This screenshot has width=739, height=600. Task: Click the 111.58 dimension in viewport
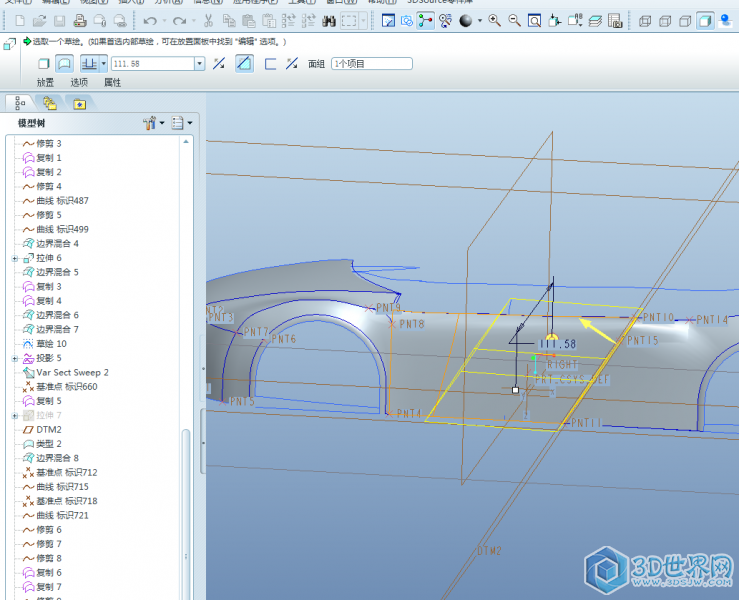coord(558,344)
